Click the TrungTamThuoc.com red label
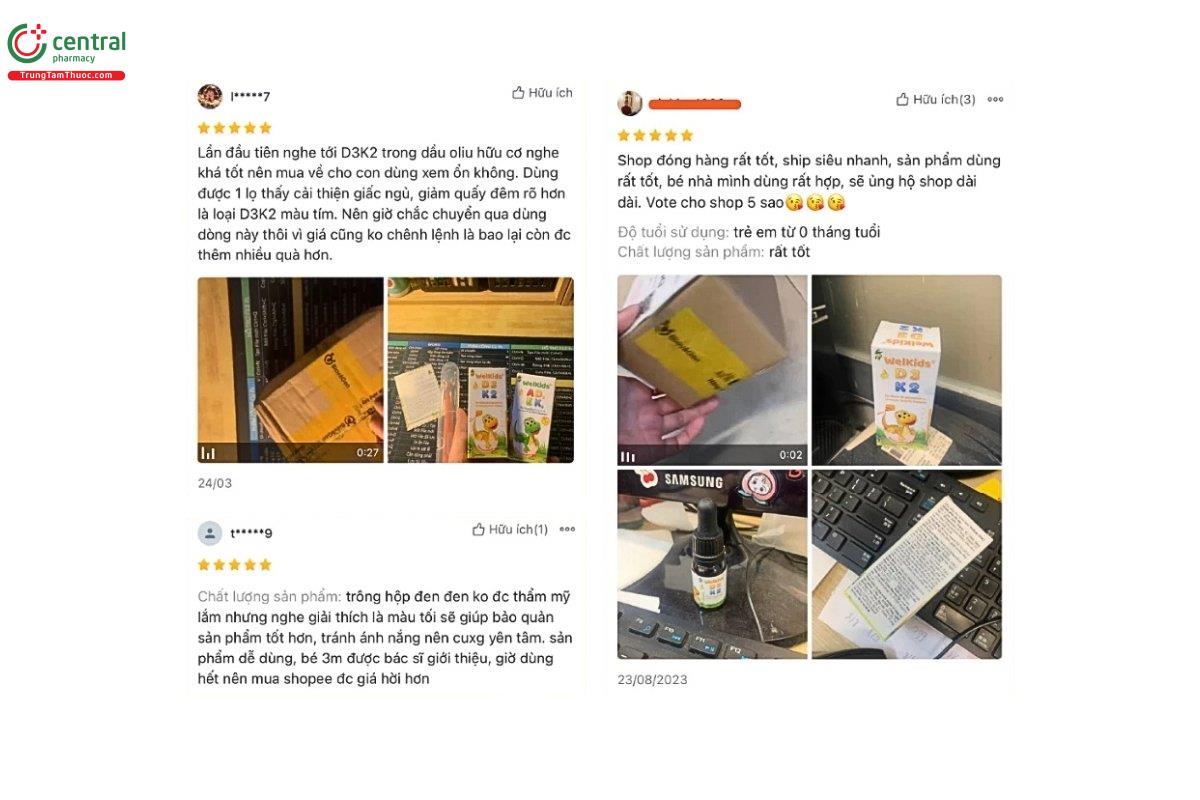The height and width of the screenshot is (800, 1200). [x=66, y=75]
